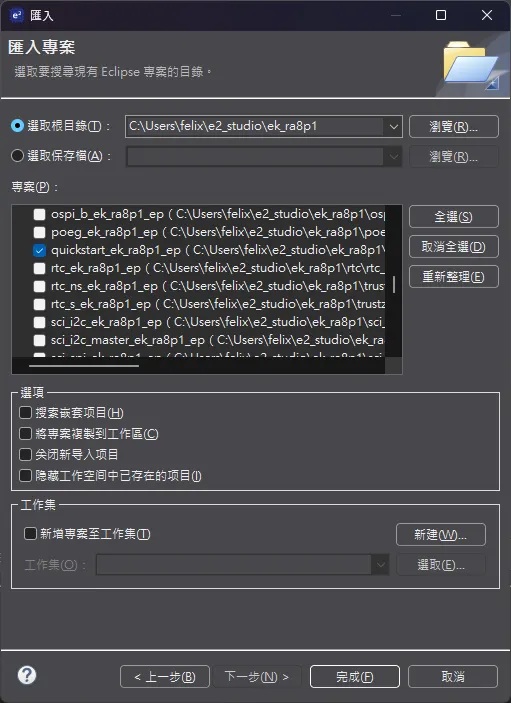
Task: Toggle 新增專案至工作集 checkbox
Action: 30,534
